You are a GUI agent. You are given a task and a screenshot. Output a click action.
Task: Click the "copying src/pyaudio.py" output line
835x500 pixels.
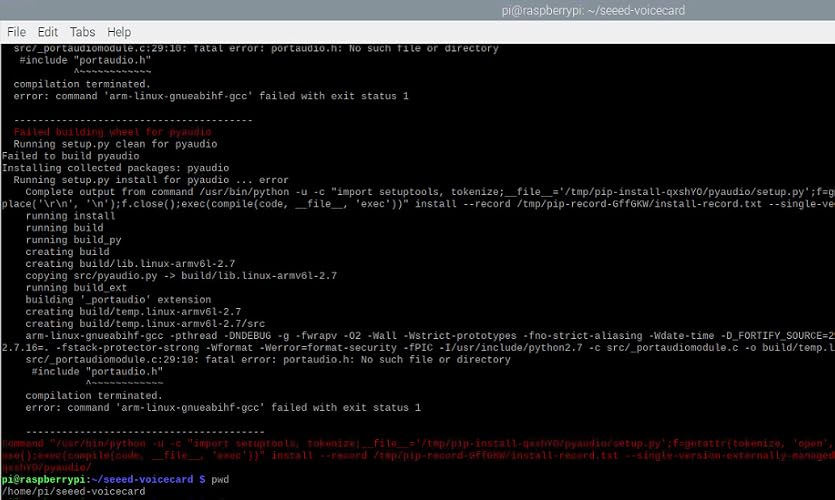pos(181,276)
